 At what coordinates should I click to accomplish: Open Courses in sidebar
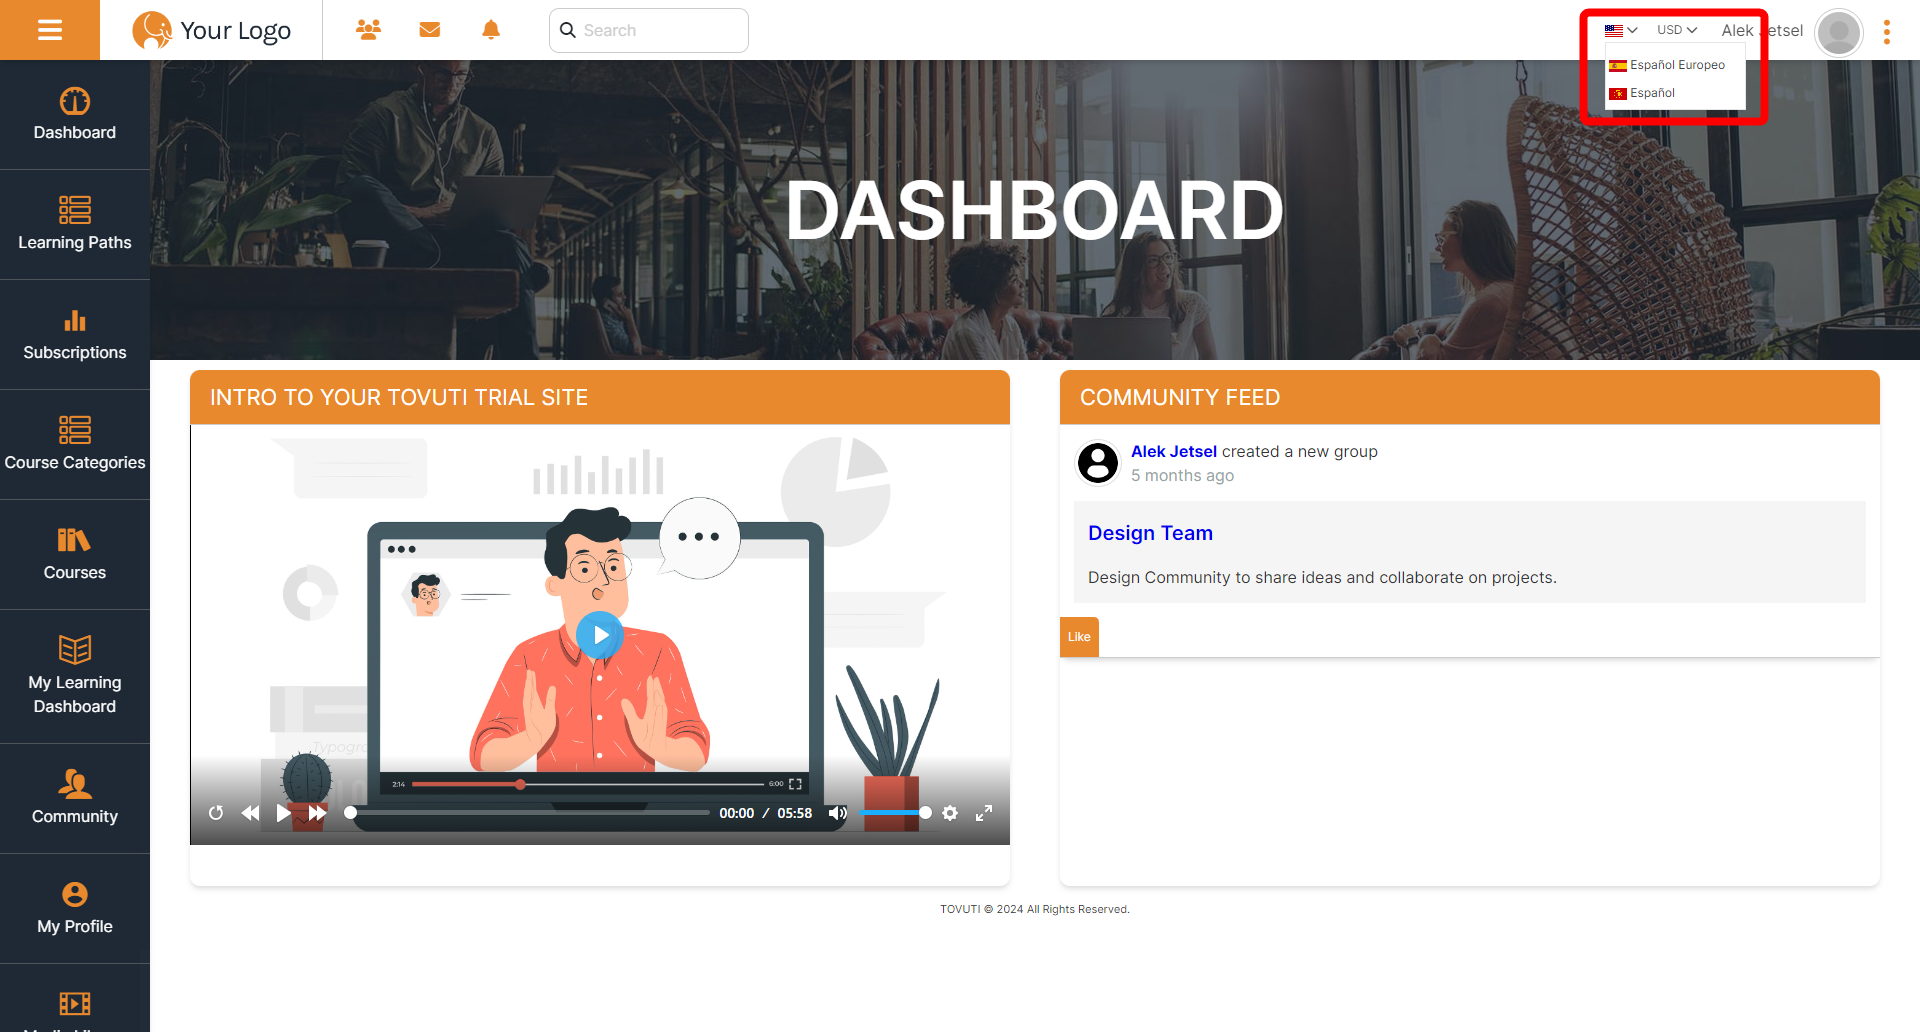tap(75, 555)
